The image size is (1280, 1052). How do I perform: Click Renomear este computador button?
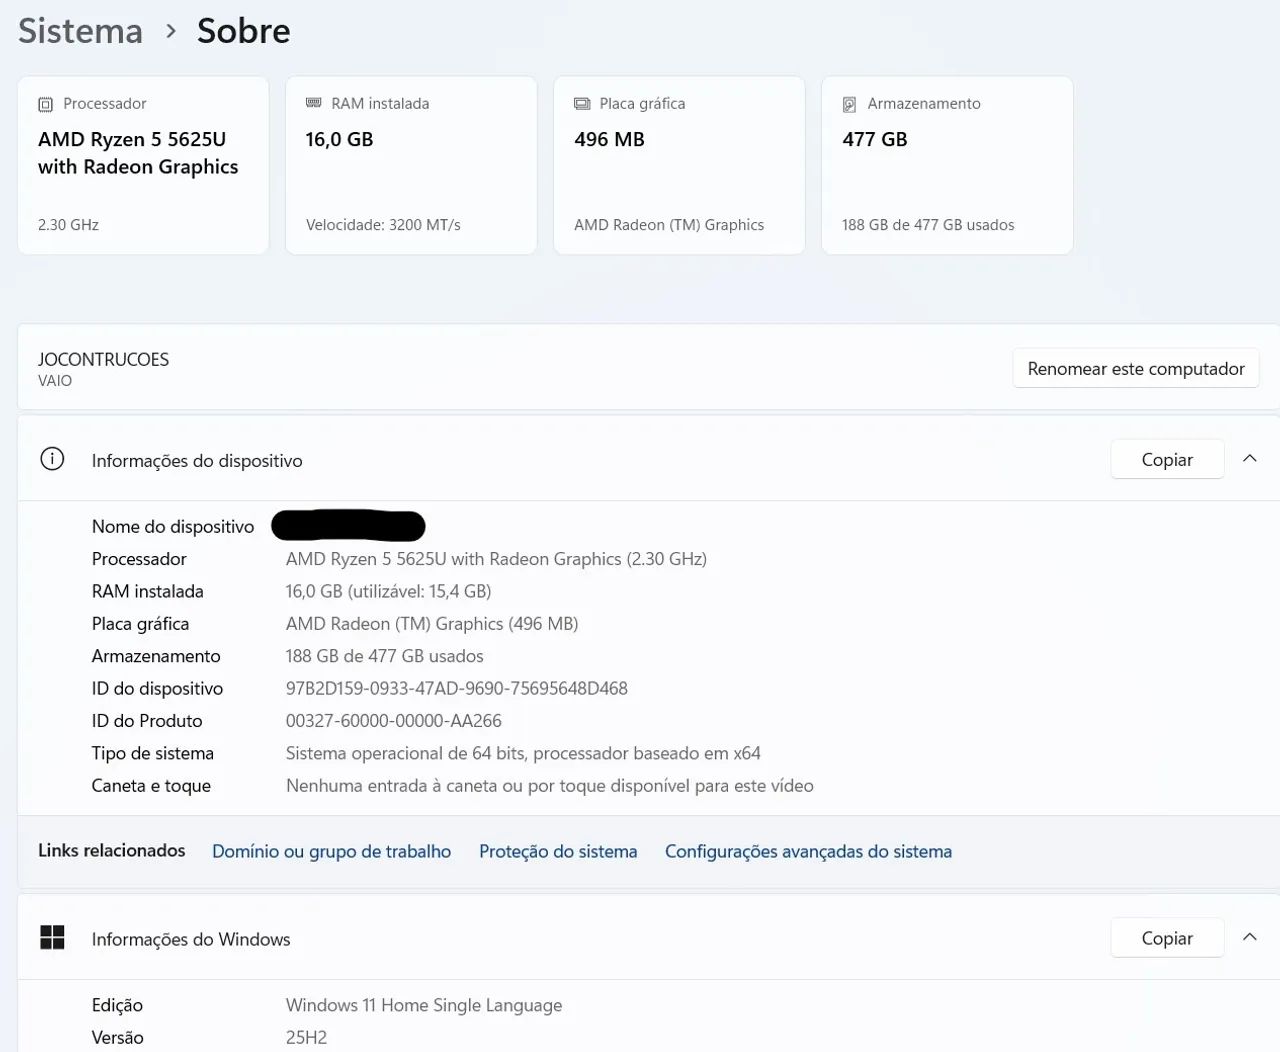tap(1136, 369)
